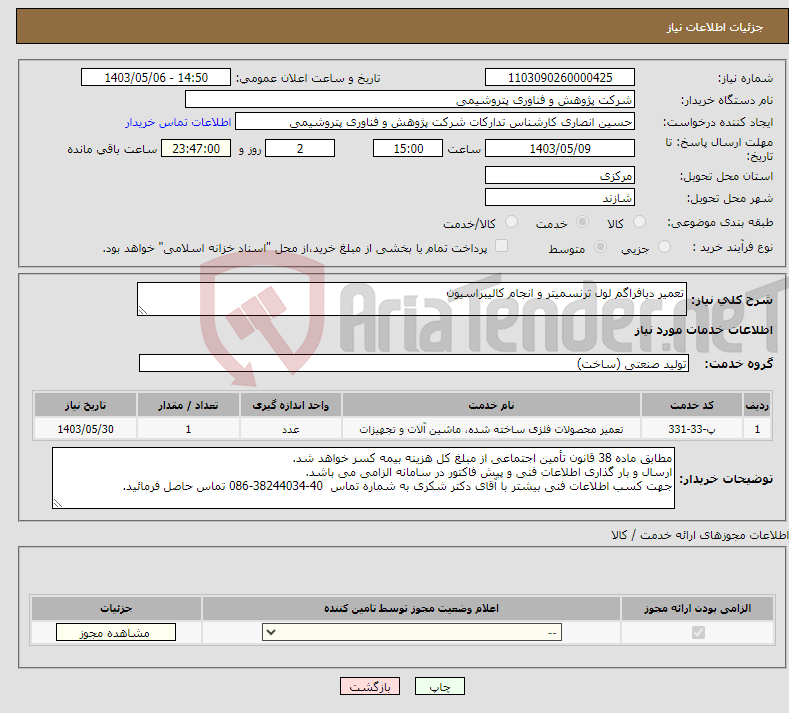Click the remaining time field 23:47:00
Image resolution: width=789 pixels, height=713 pixels.
(196, 148)
